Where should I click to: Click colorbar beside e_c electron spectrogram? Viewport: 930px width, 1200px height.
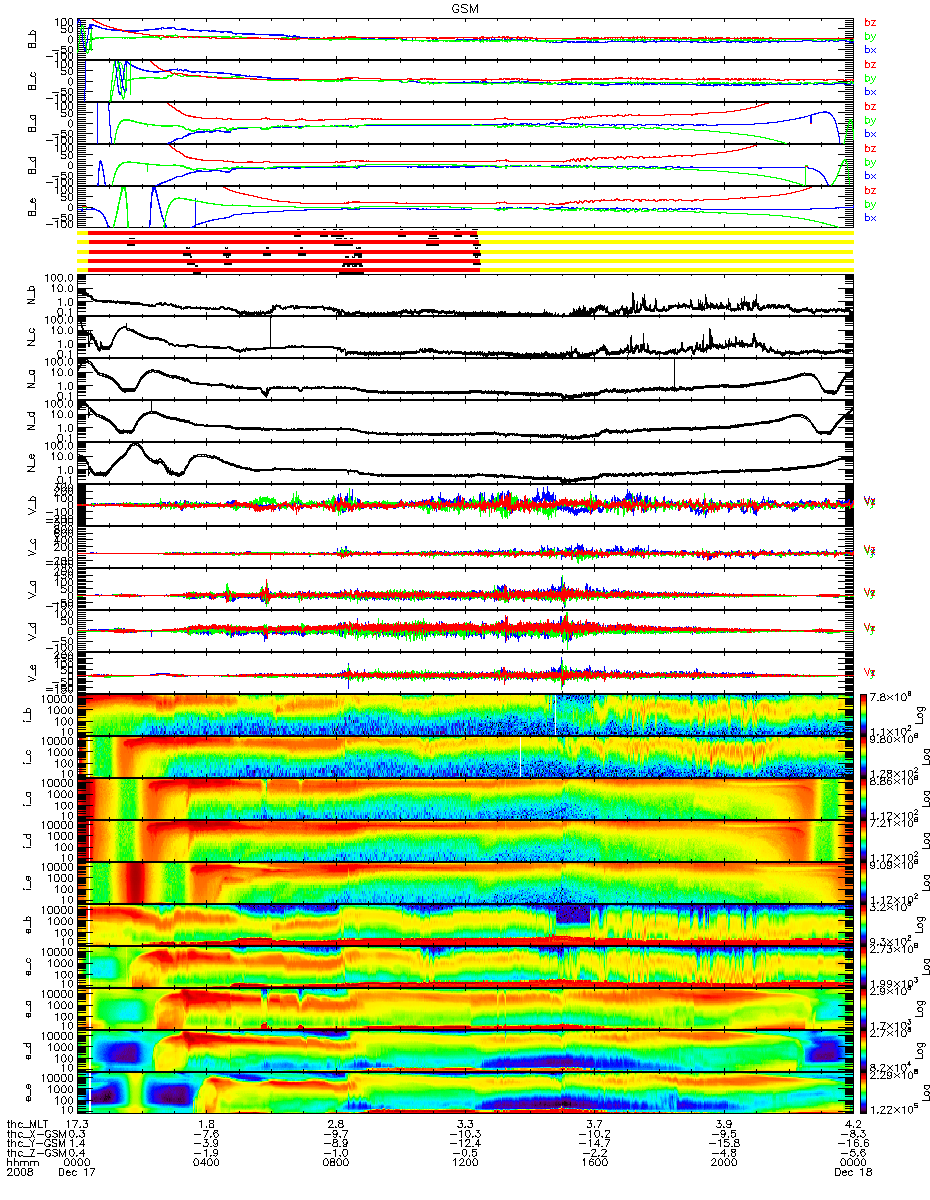click(x=865, y=966)
